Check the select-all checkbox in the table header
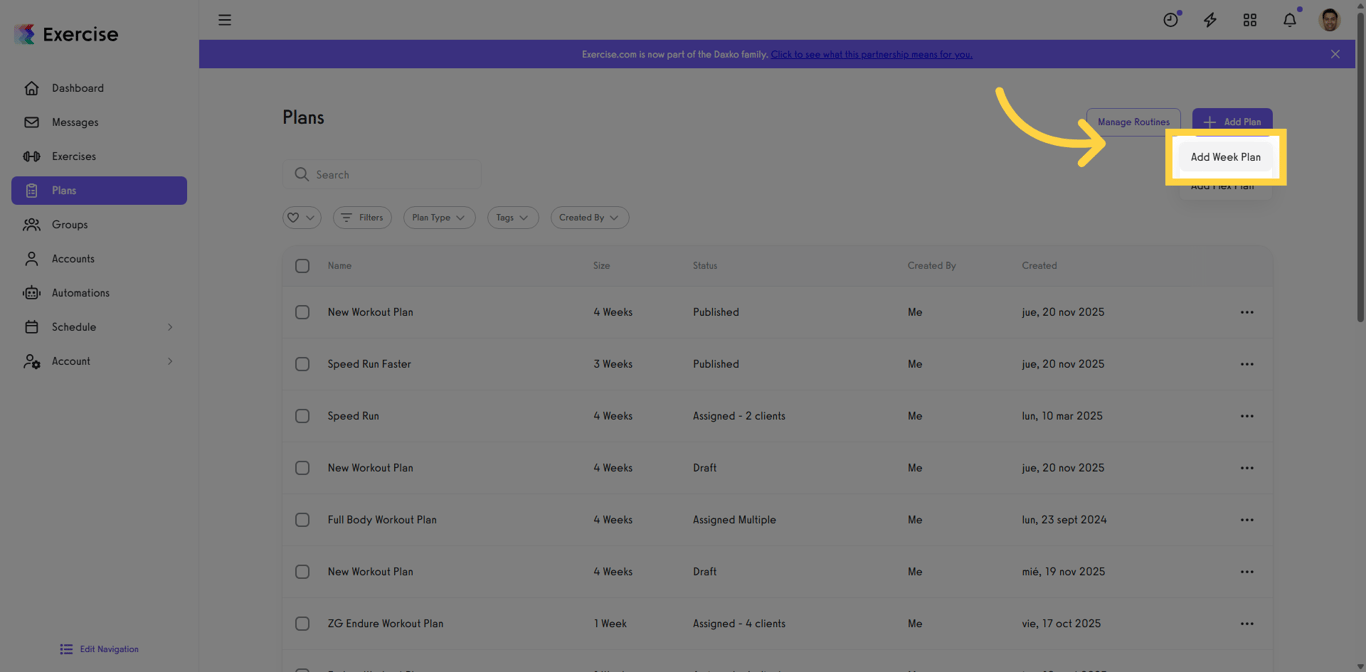This screenshot has height=672, width=1366. [x=302, y=266]
